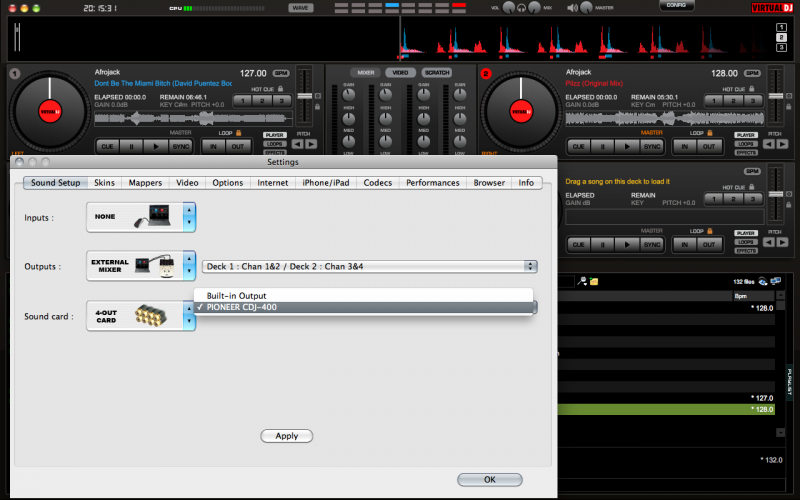Adjust the MASTER volume knob
Screen dimensions: 800x500
(x=586, y=8)
